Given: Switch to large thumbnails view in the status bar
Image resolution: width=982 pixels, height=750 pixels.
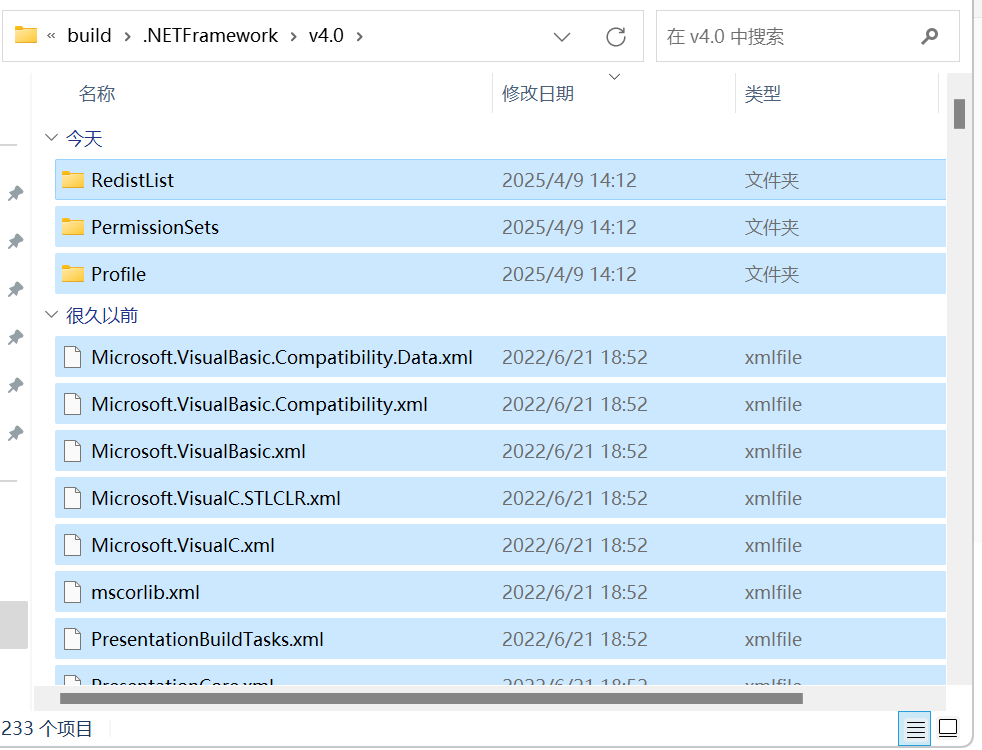Looking at the screenshot, I should pos(948,729).
